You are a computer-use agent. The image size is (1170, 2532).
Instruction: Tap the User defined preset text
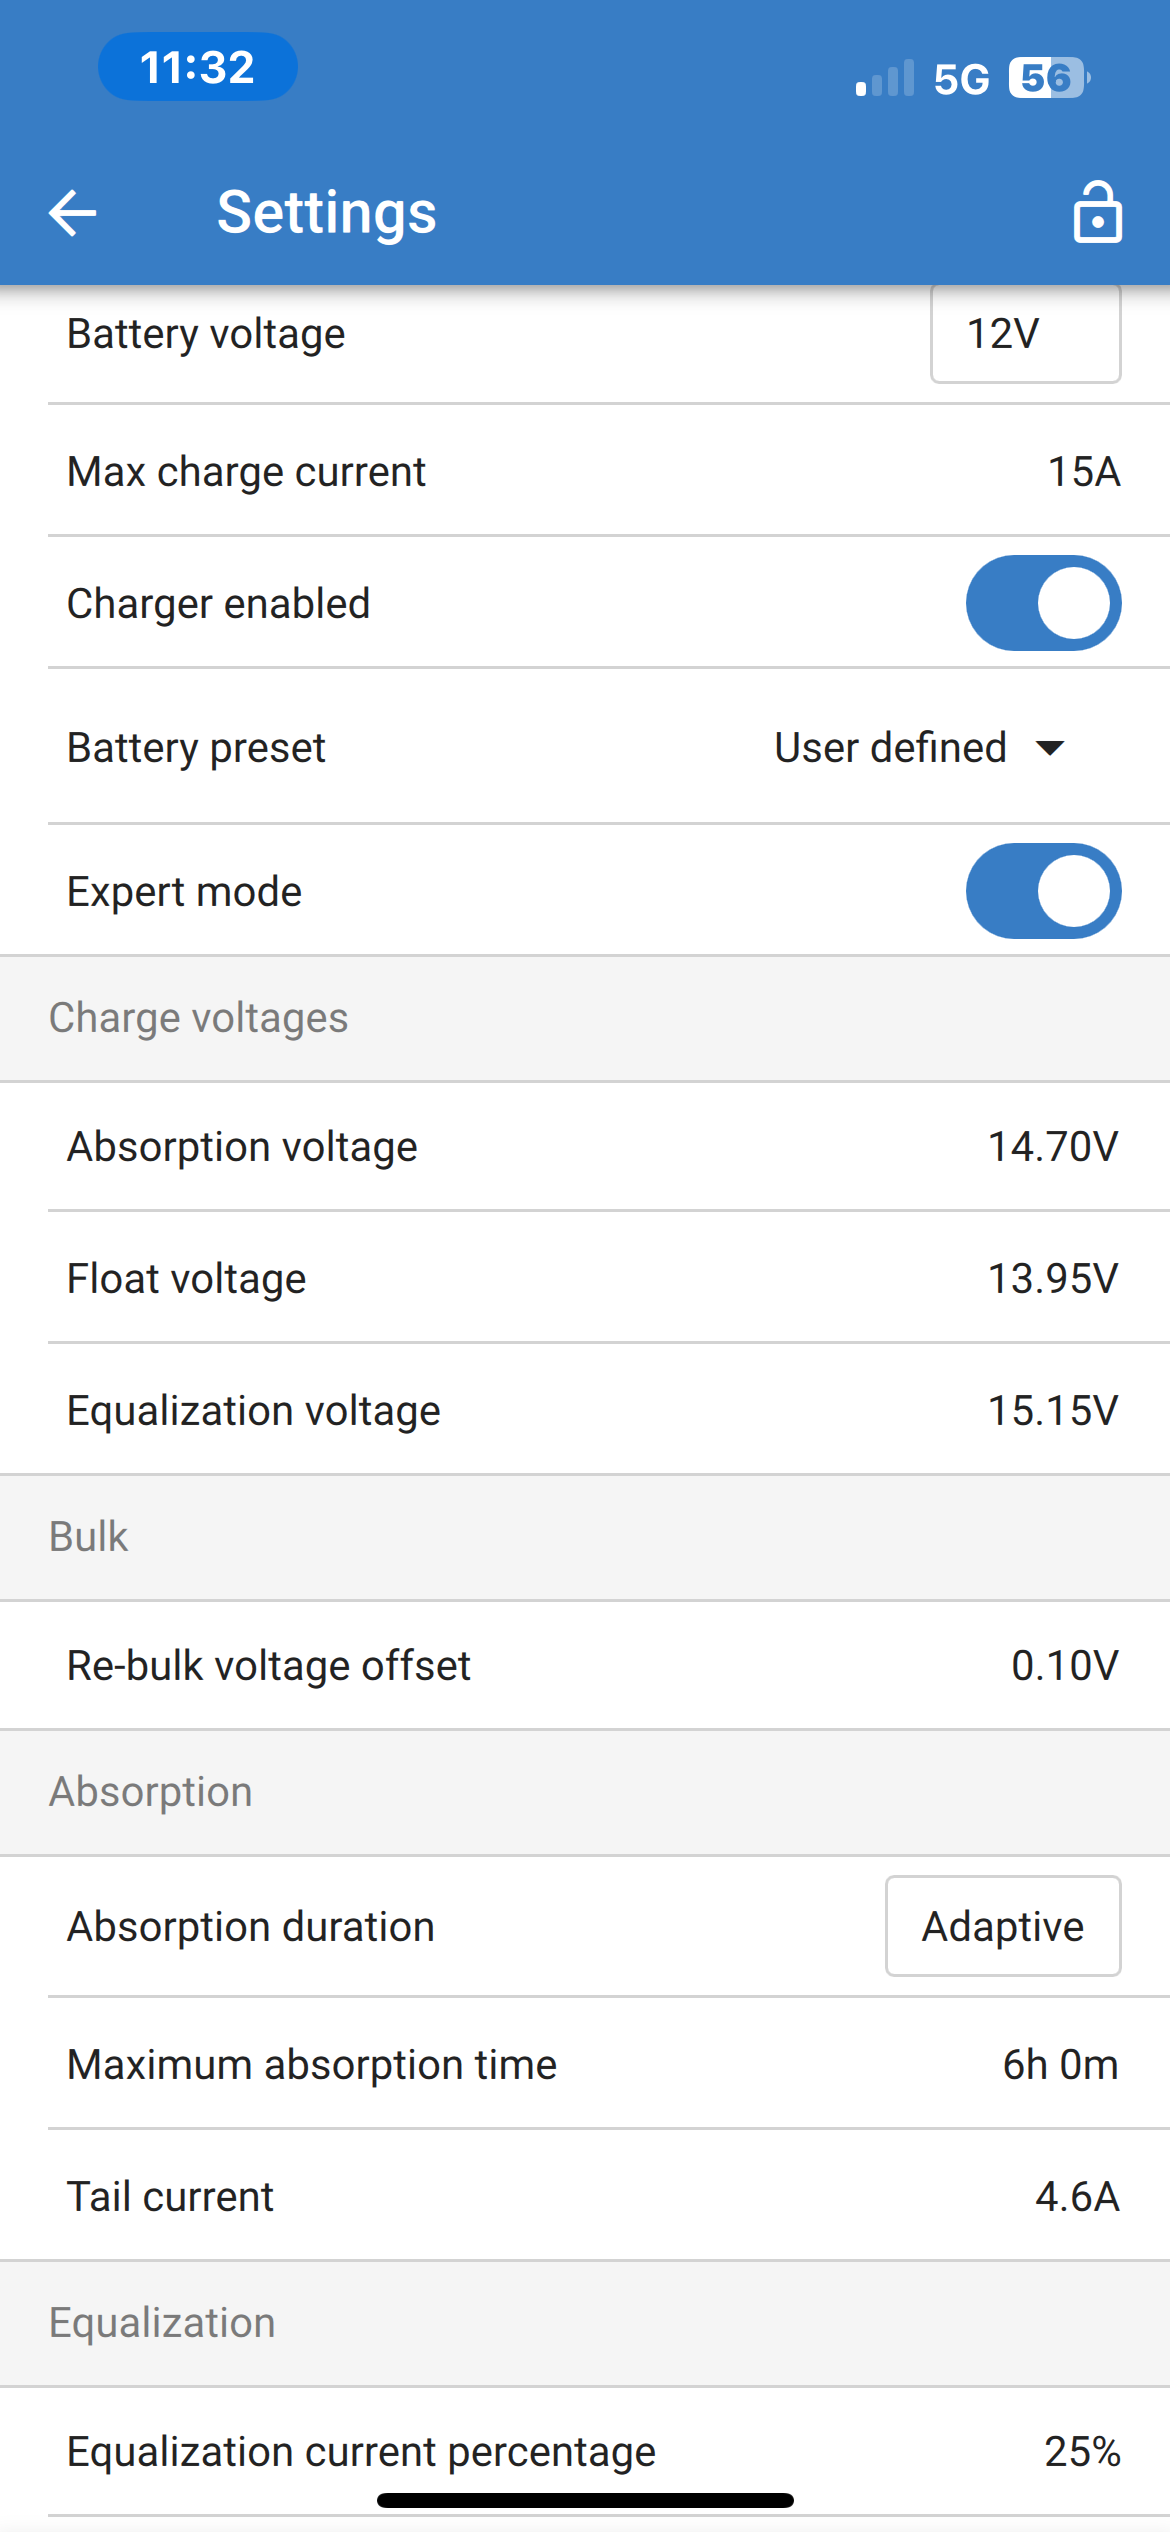[890, 748]
